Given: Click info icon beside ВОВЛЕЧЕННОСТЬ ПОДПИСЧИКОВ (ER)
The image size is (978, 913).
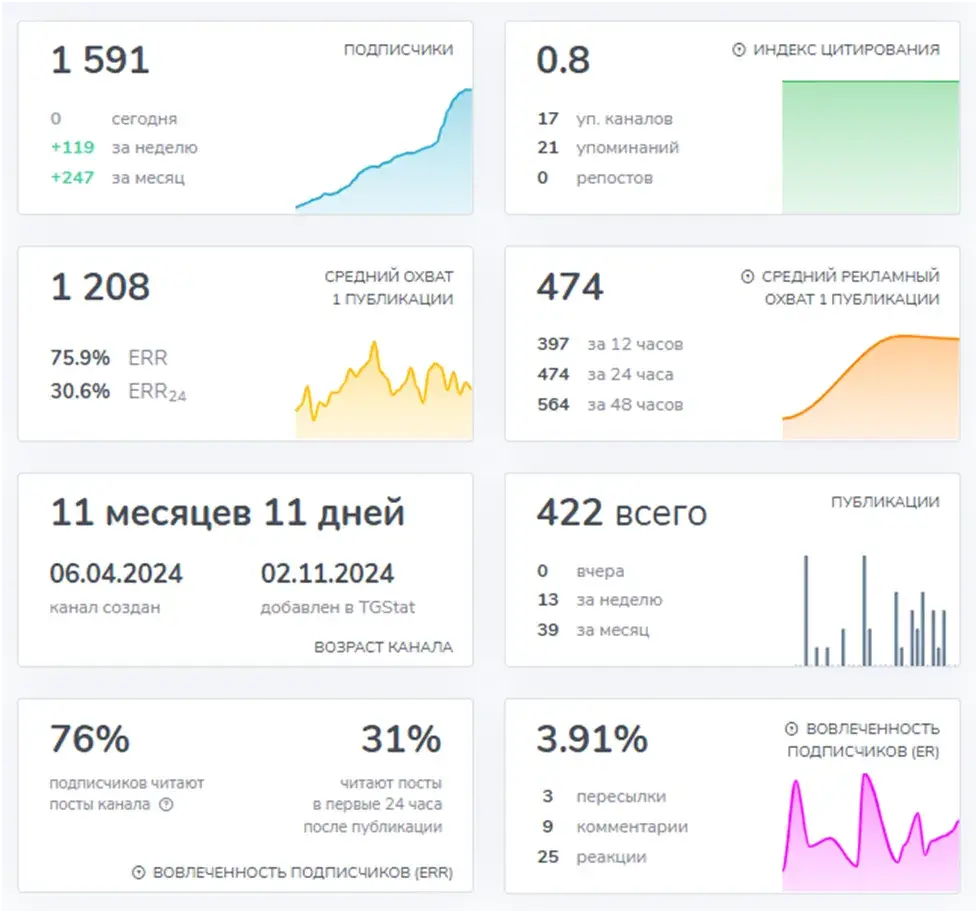Looking at the screenshot, I should [x=792, y=728].
